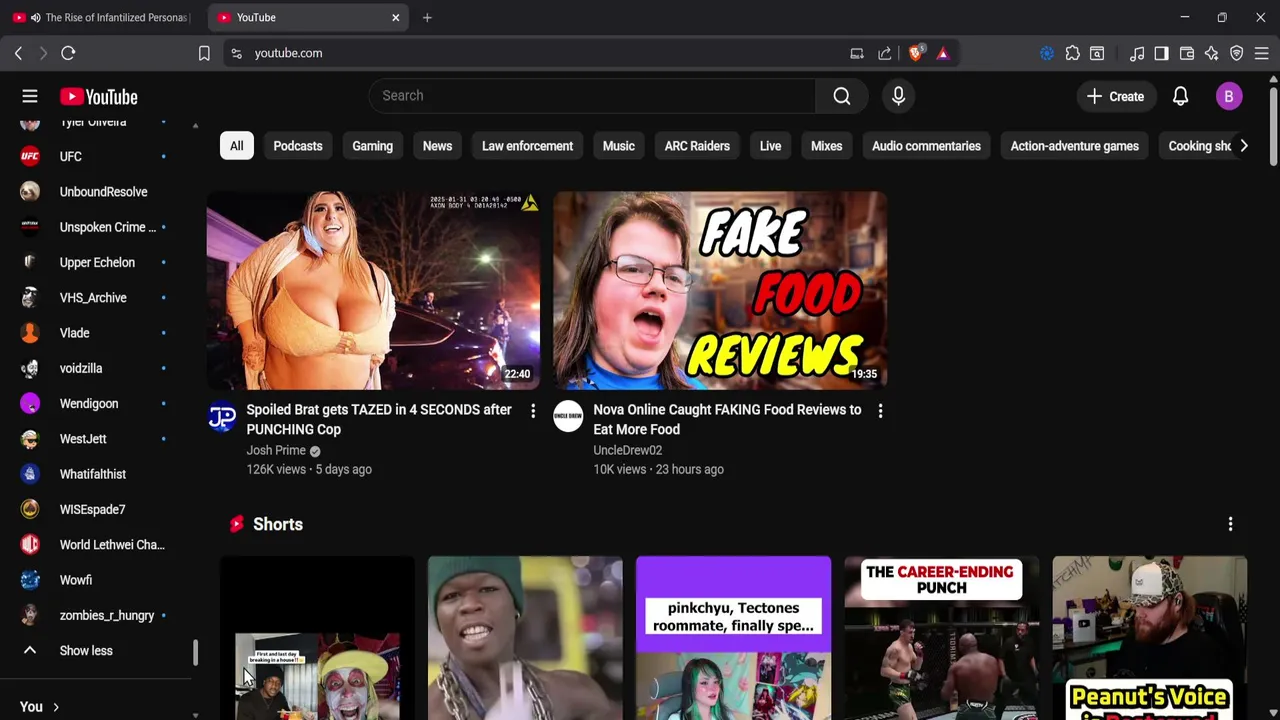
Task: Select the Action-adventure games filter chip
Action: click(1074, 146)
